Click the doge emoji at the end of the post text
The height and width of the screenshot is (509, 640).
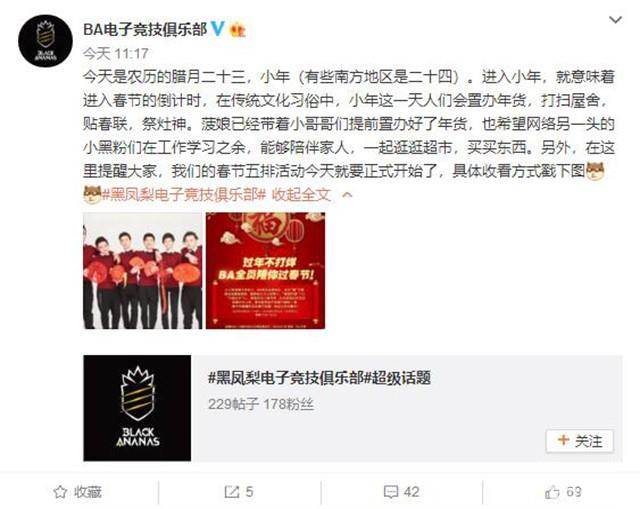pyautogui.click(x=595, y=171)
